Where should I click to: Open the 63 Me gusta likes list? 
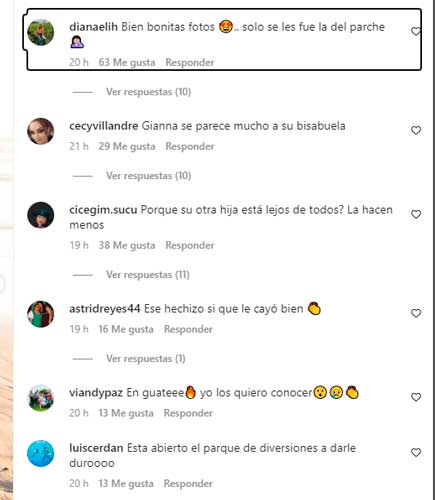click(x=127, y=62)
